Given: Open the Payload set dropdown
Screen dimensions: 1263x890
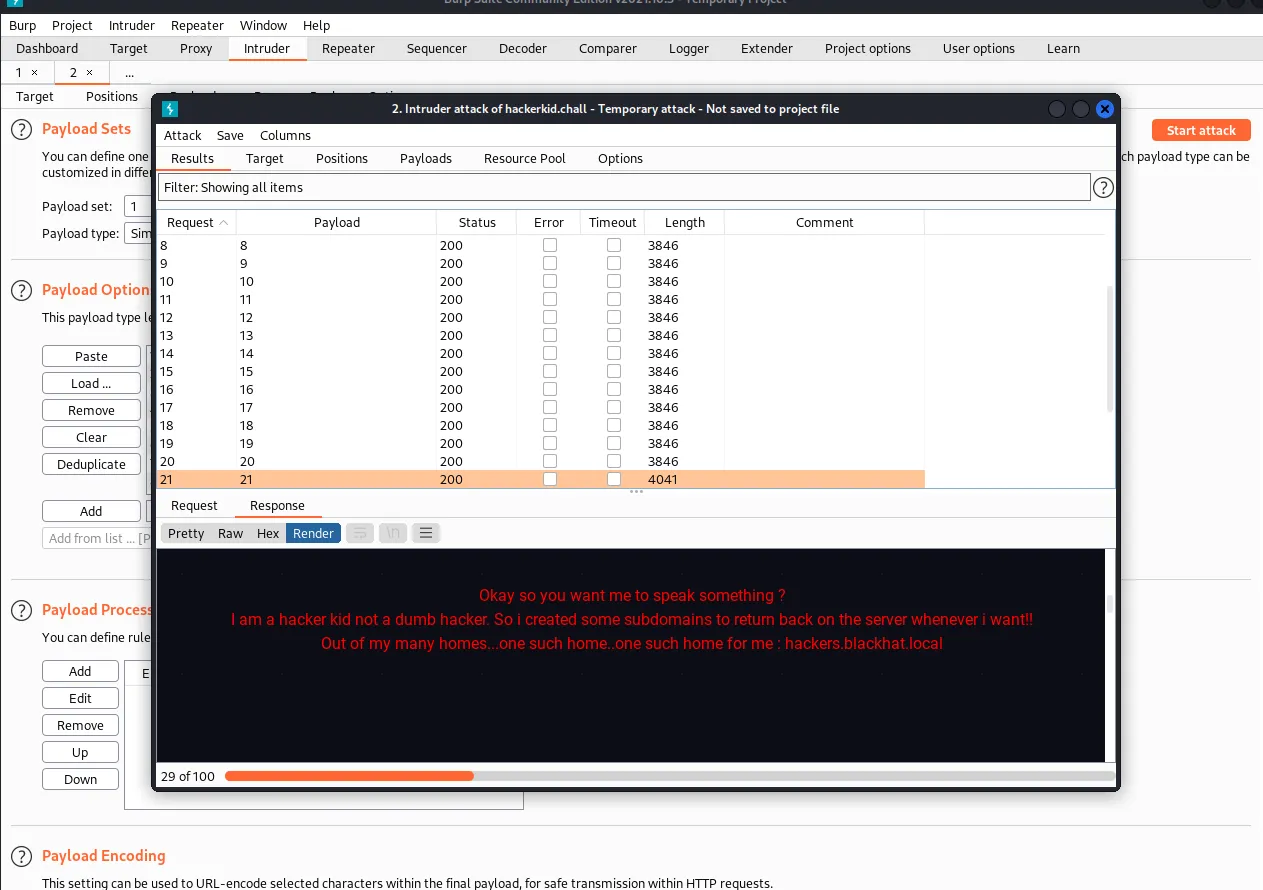Looking at the screenshot, I should (136, 207).
